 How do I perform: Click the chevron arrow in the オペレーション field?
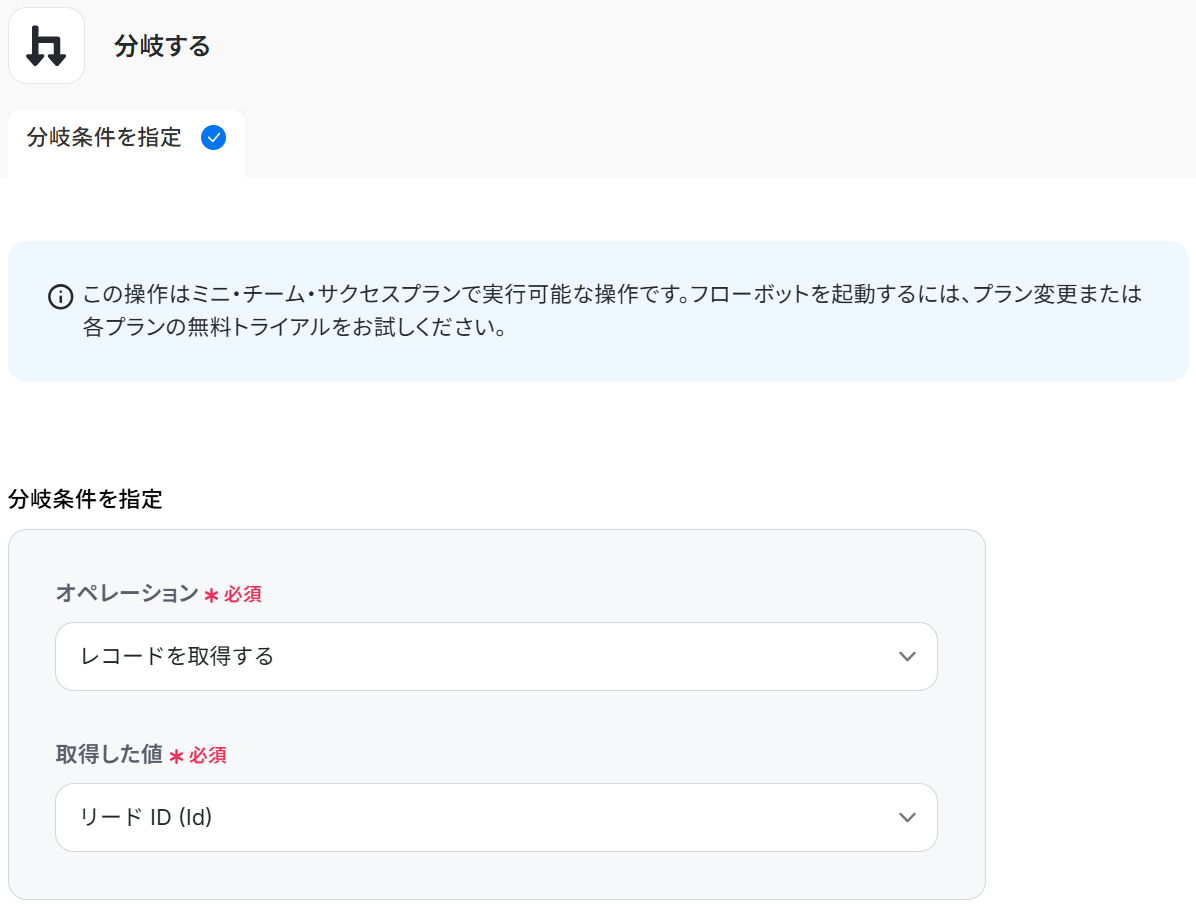(x=907, y=657)
